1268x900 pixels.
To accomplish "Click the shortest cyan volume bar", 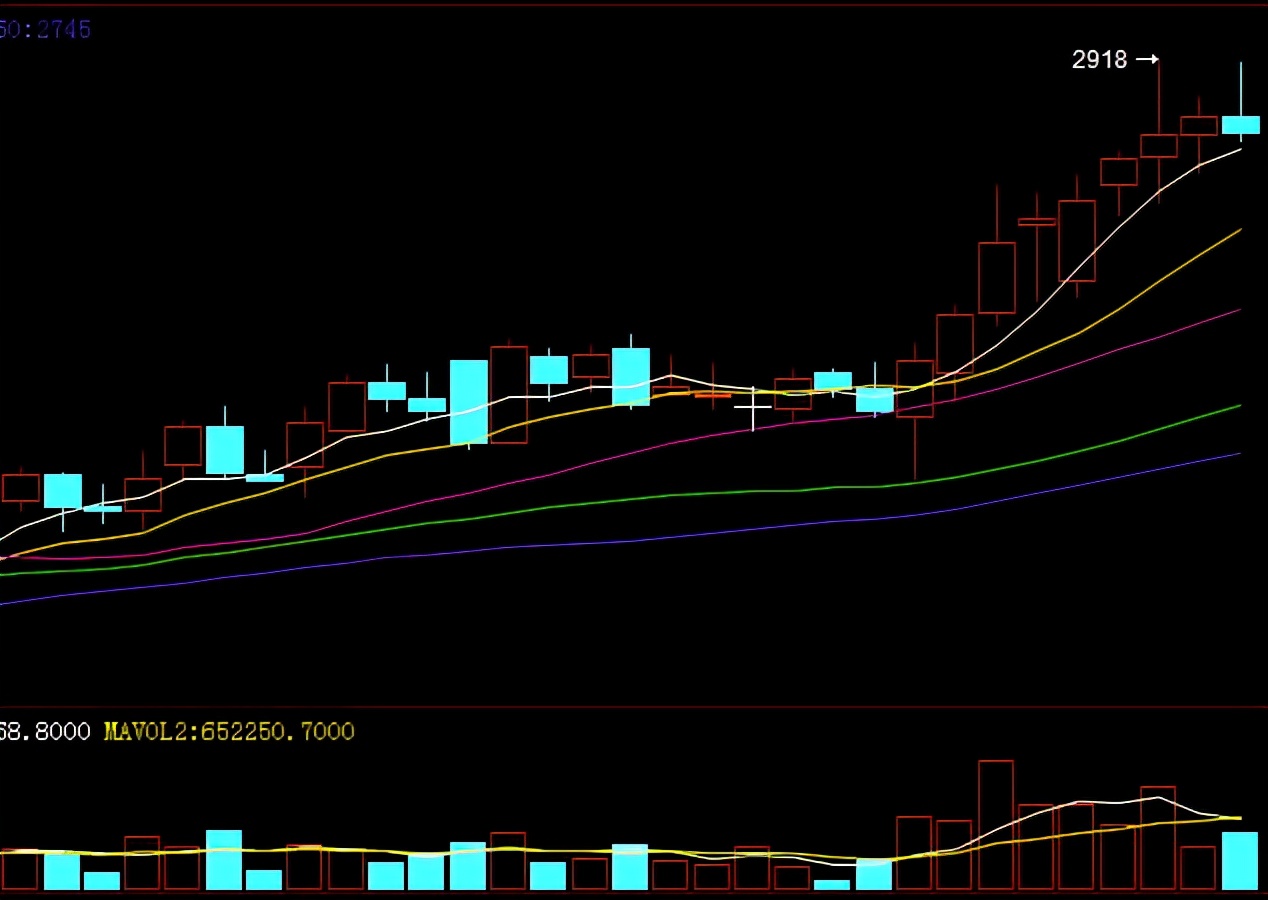I will point(832,885).
